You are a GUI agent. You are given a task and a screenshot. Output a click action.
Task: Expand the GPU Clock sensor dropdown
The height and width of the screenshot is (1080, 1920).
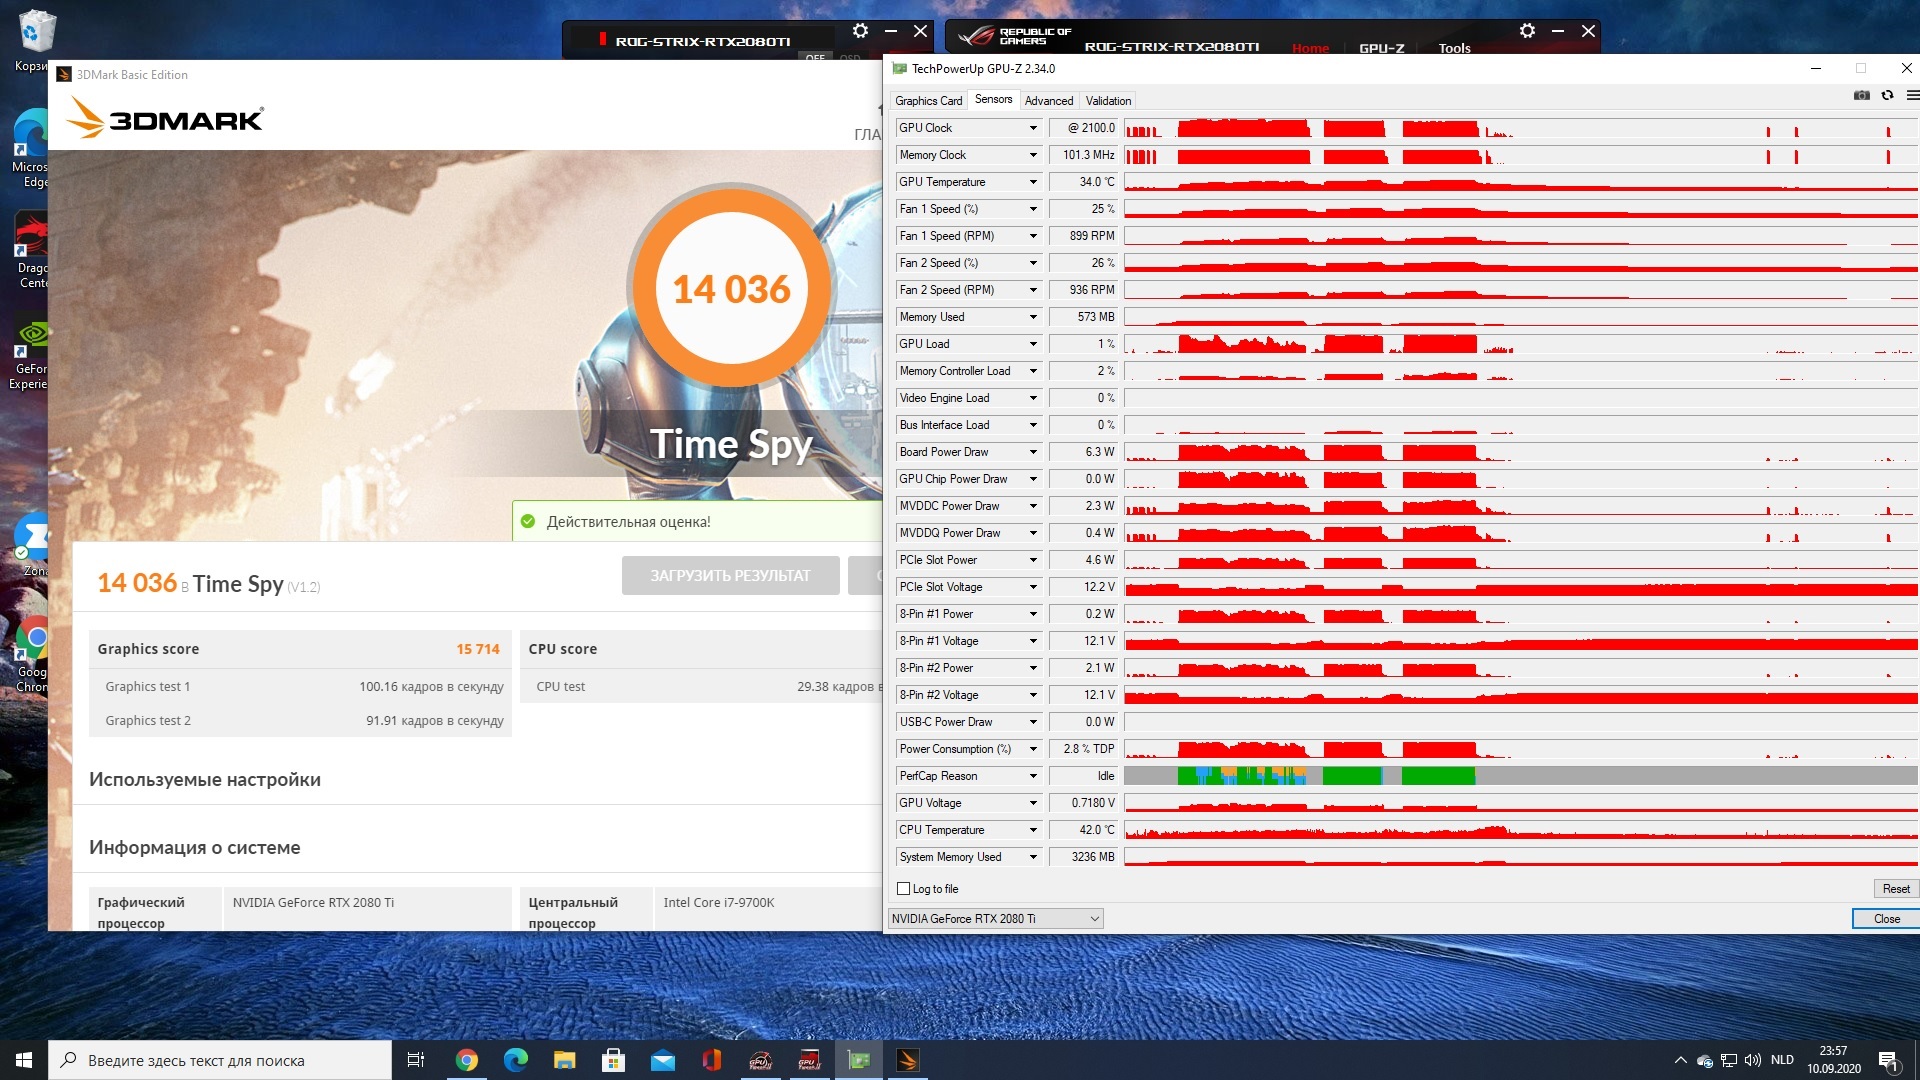[1033, 128]
